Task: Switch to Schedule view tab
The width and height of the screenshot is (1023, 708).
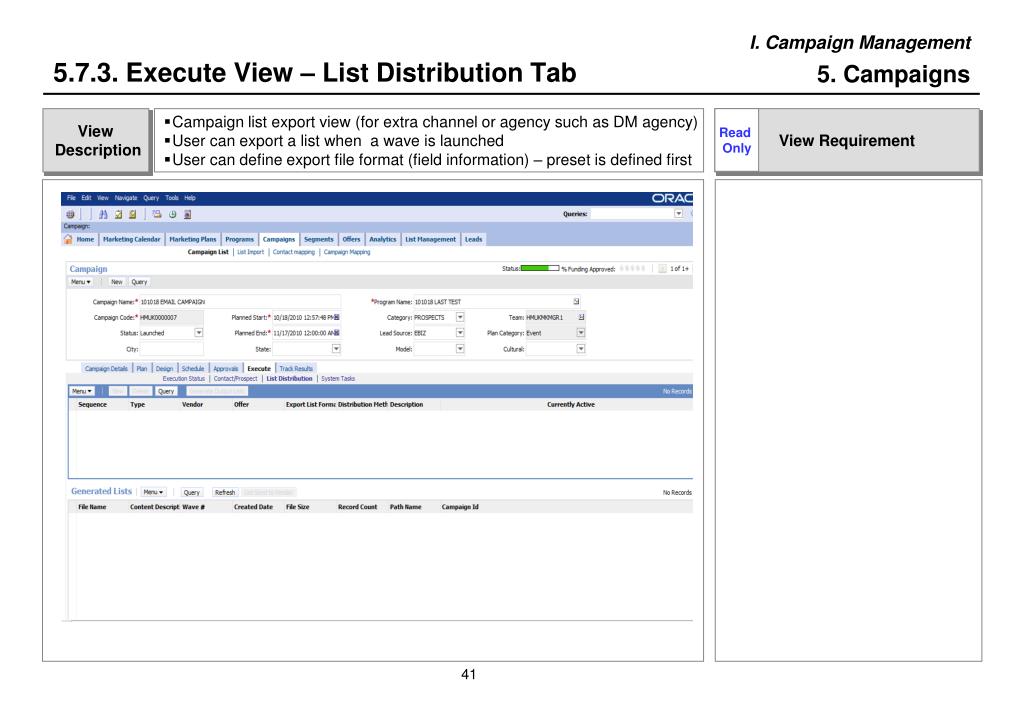Action: pyautogui.click(x=192, y=369)
